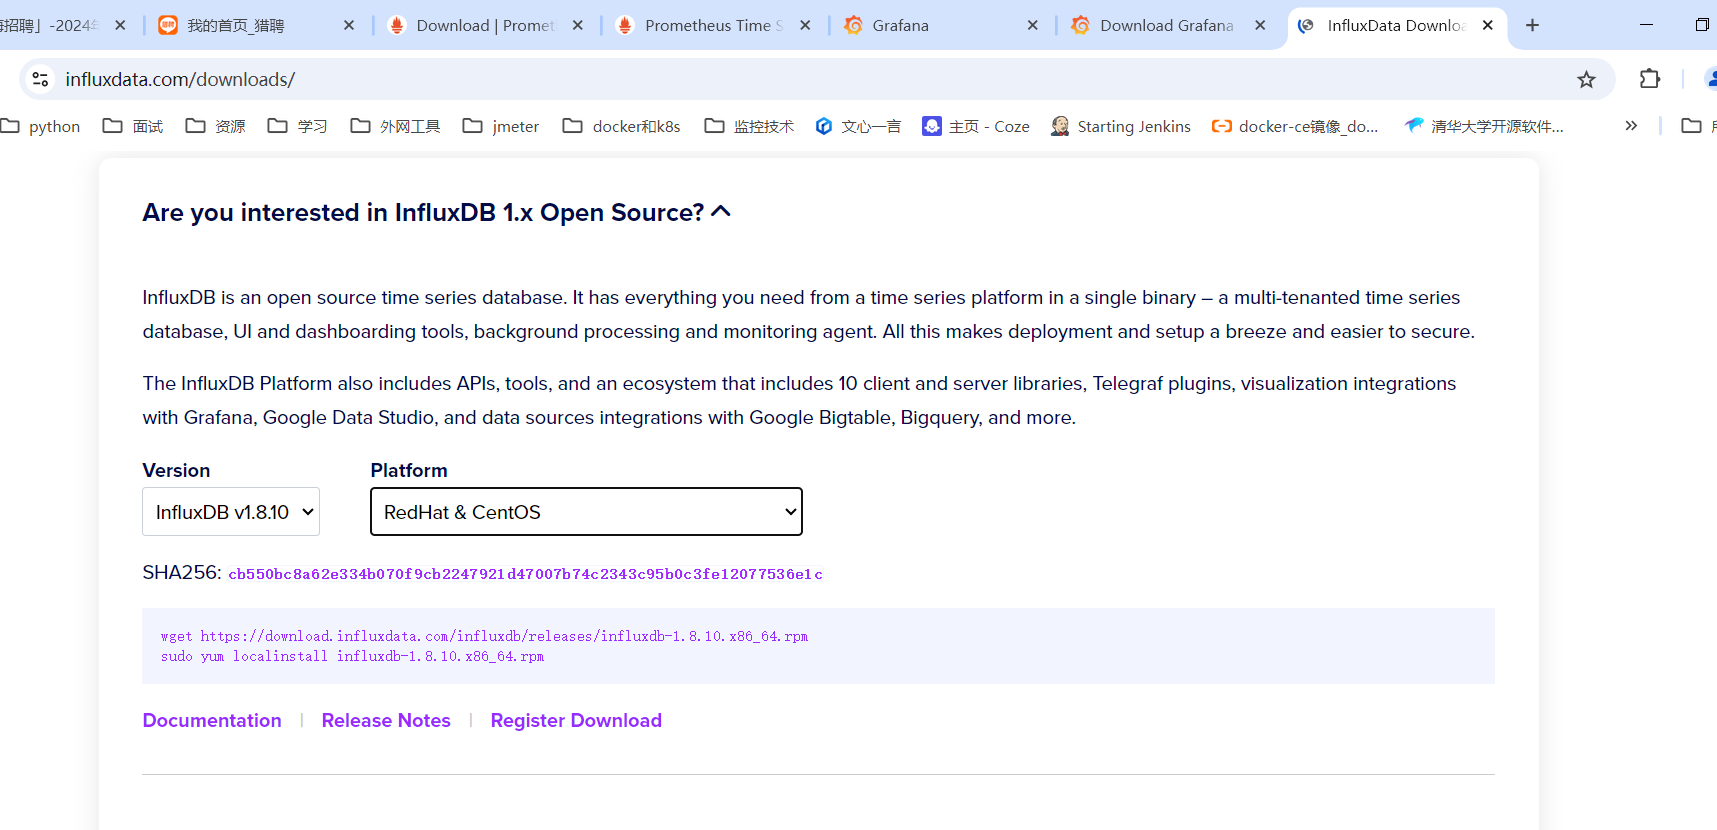Close the InfluxData Downloads tab
The width and height of the screenshot is (1717, 830).
click(x=1487, y=25)
